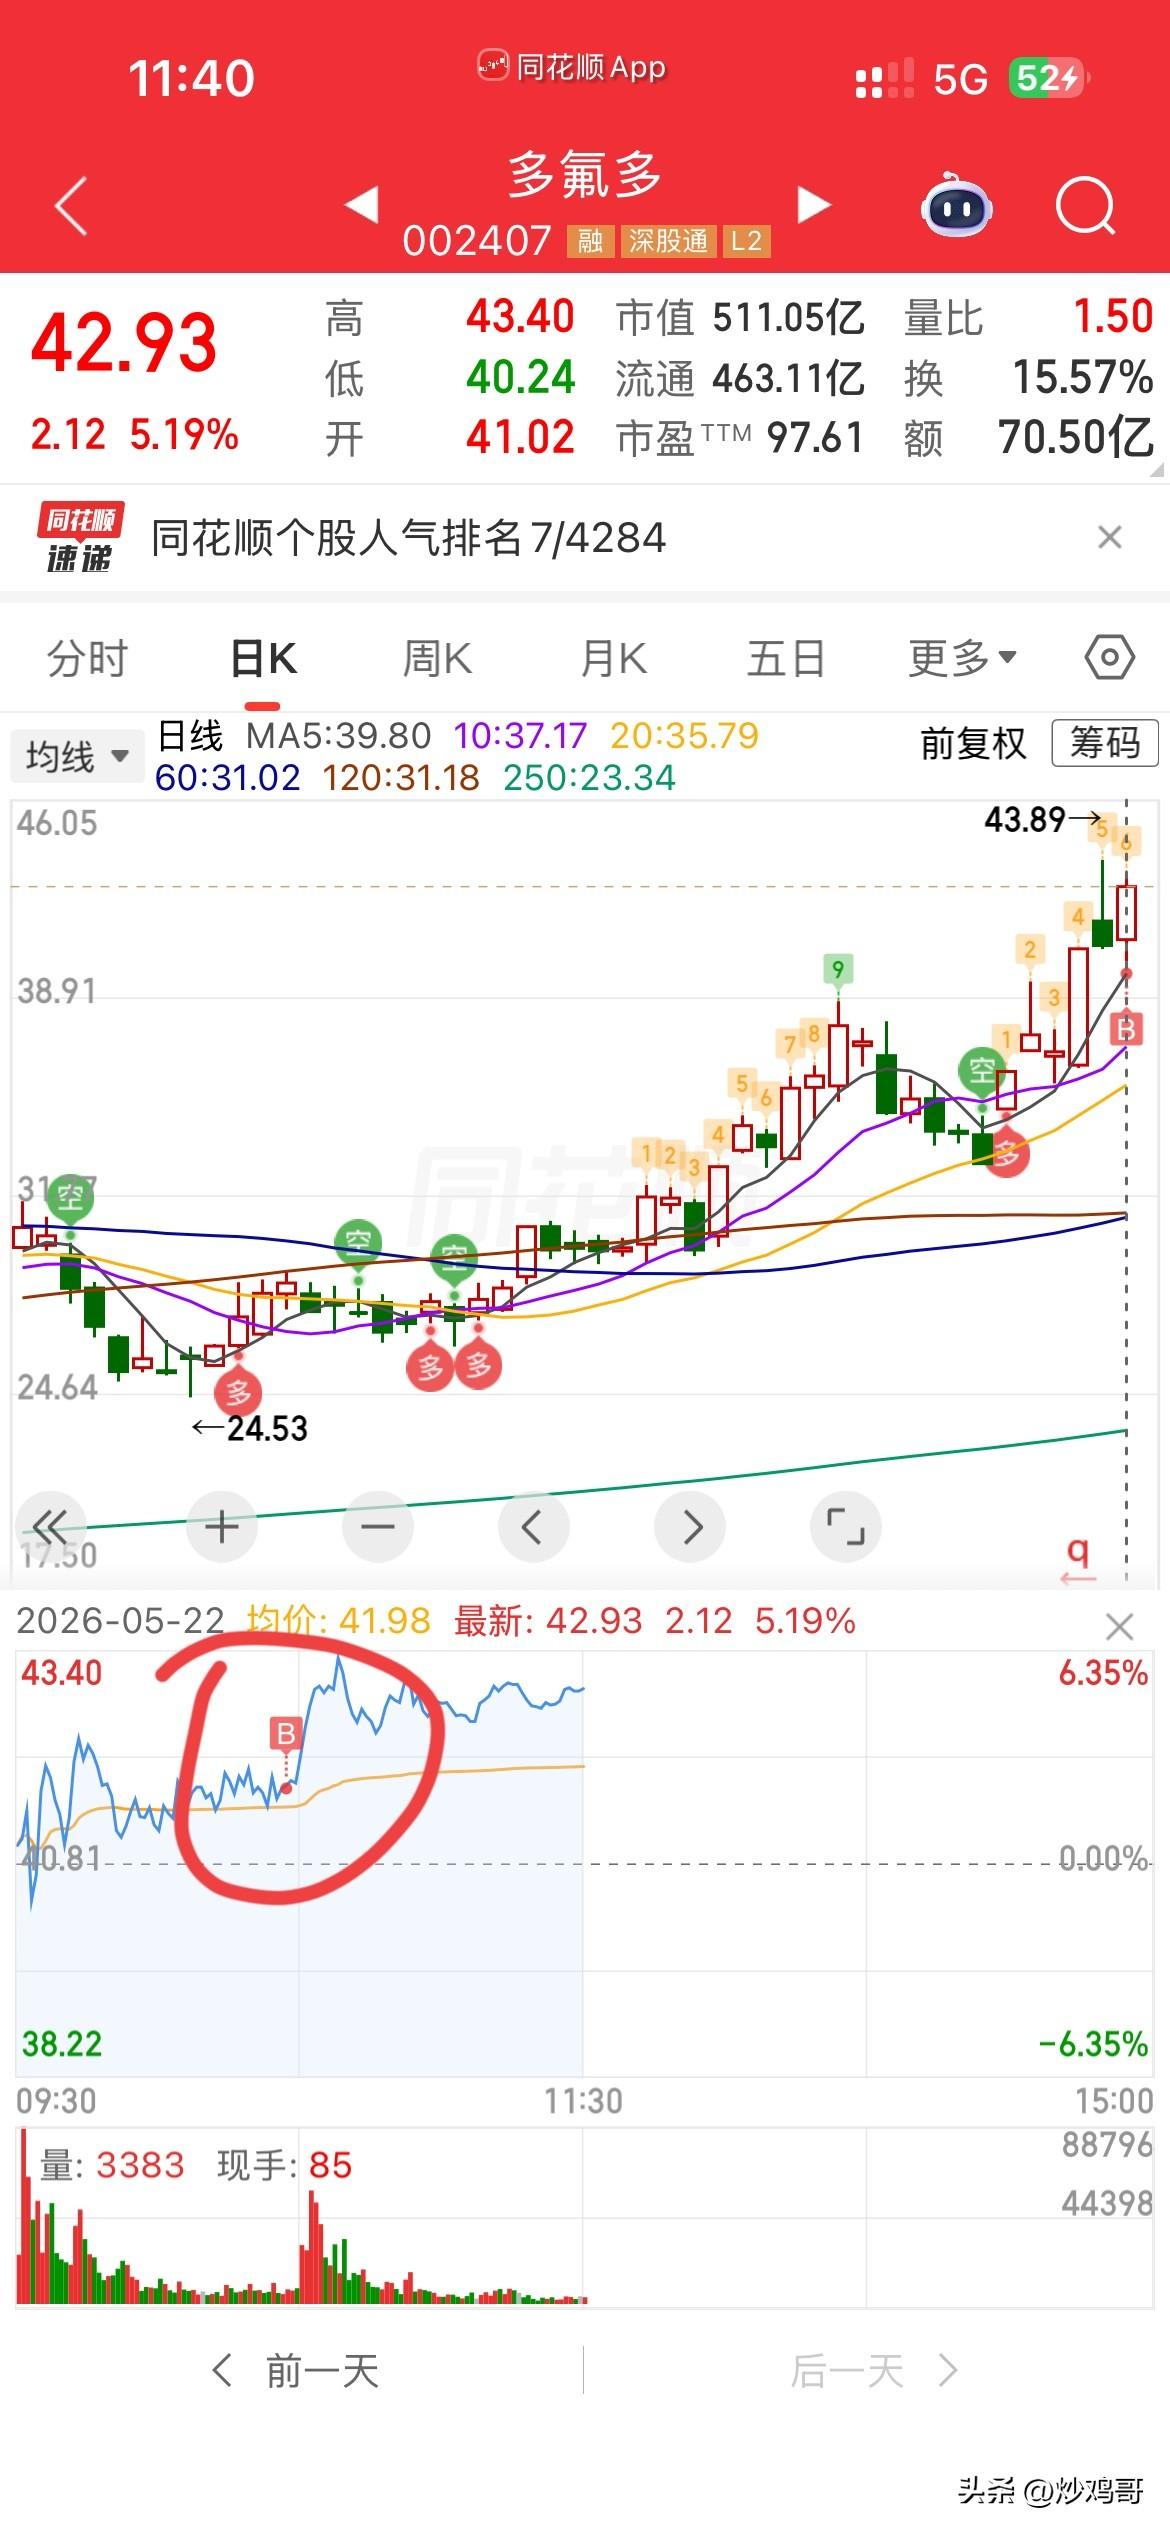Dismiss the 同花顺速递 popularity banner
This screenshot has width=1170, height=2532.
tap(1109, 538)
